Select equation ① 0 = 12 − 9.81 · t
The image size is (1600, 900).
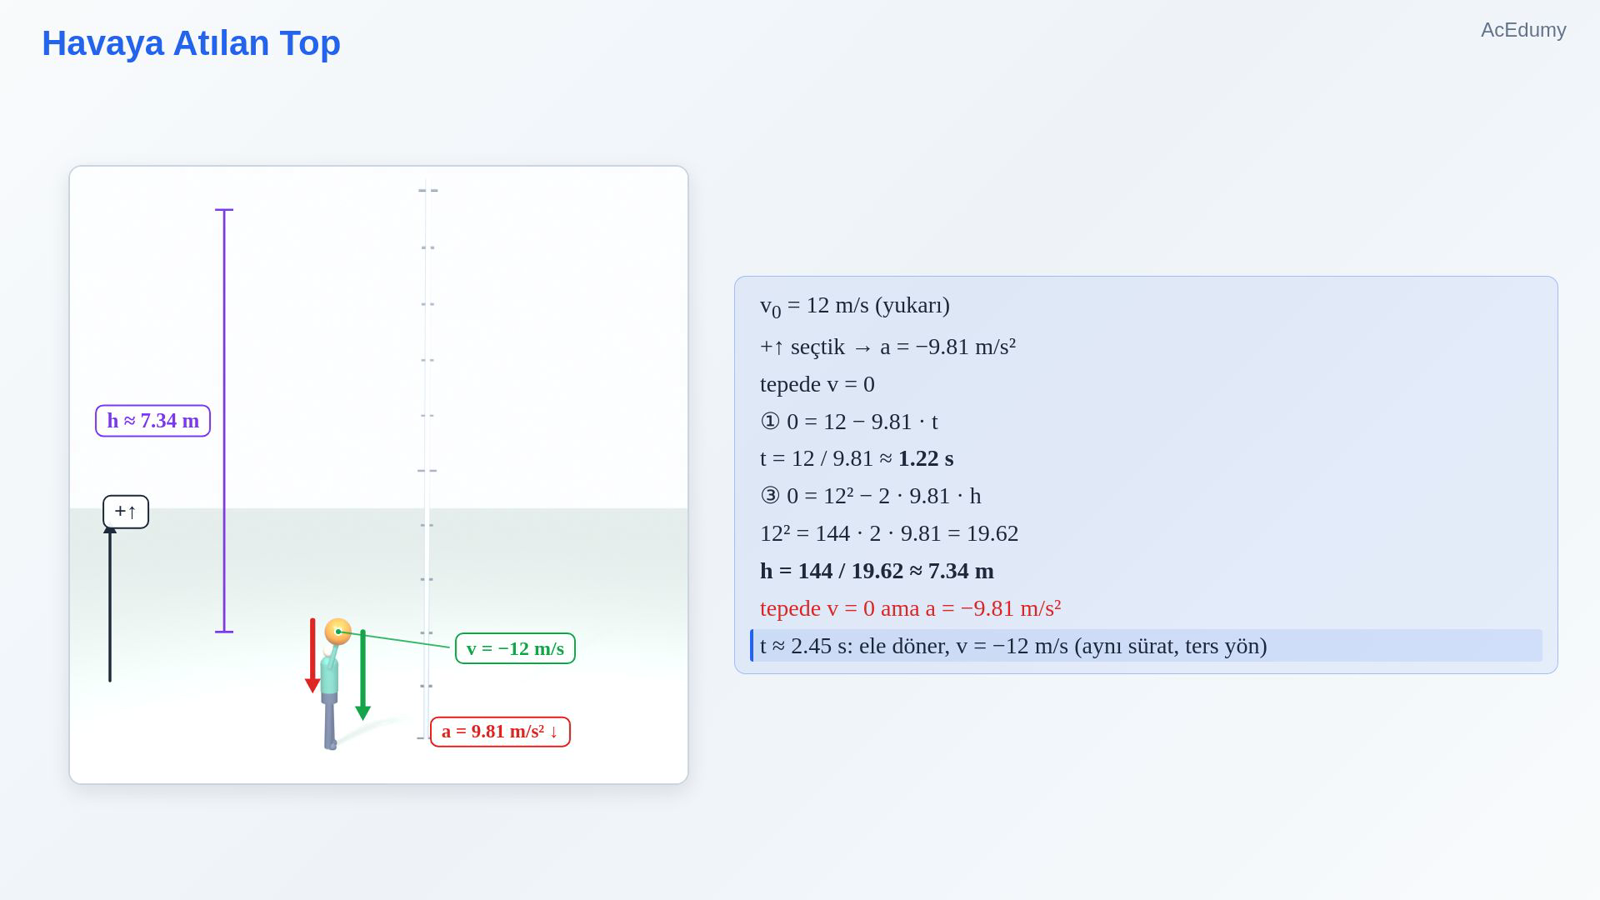pos(849,422)
